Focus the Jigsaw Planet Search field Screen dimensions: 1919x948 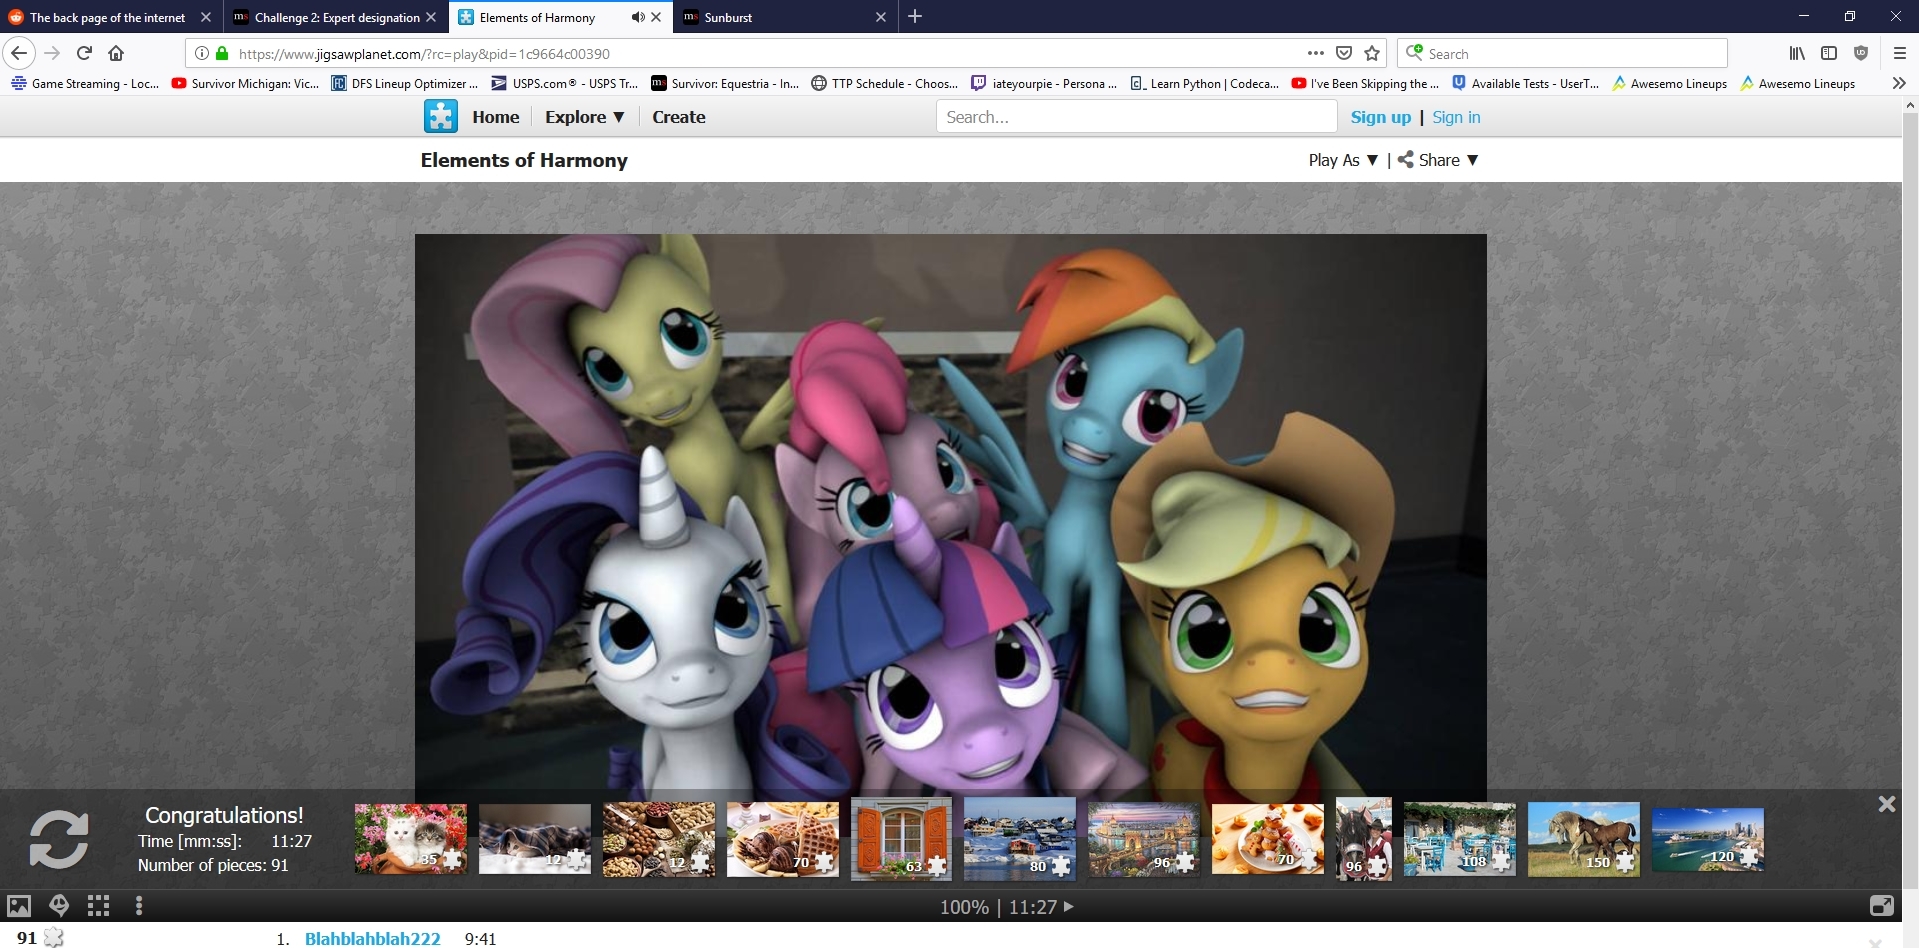click(1136, 117)
